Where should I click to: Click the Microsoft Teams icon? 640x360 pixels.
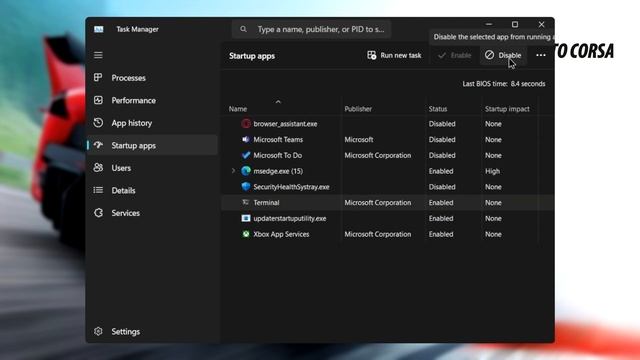246,139
